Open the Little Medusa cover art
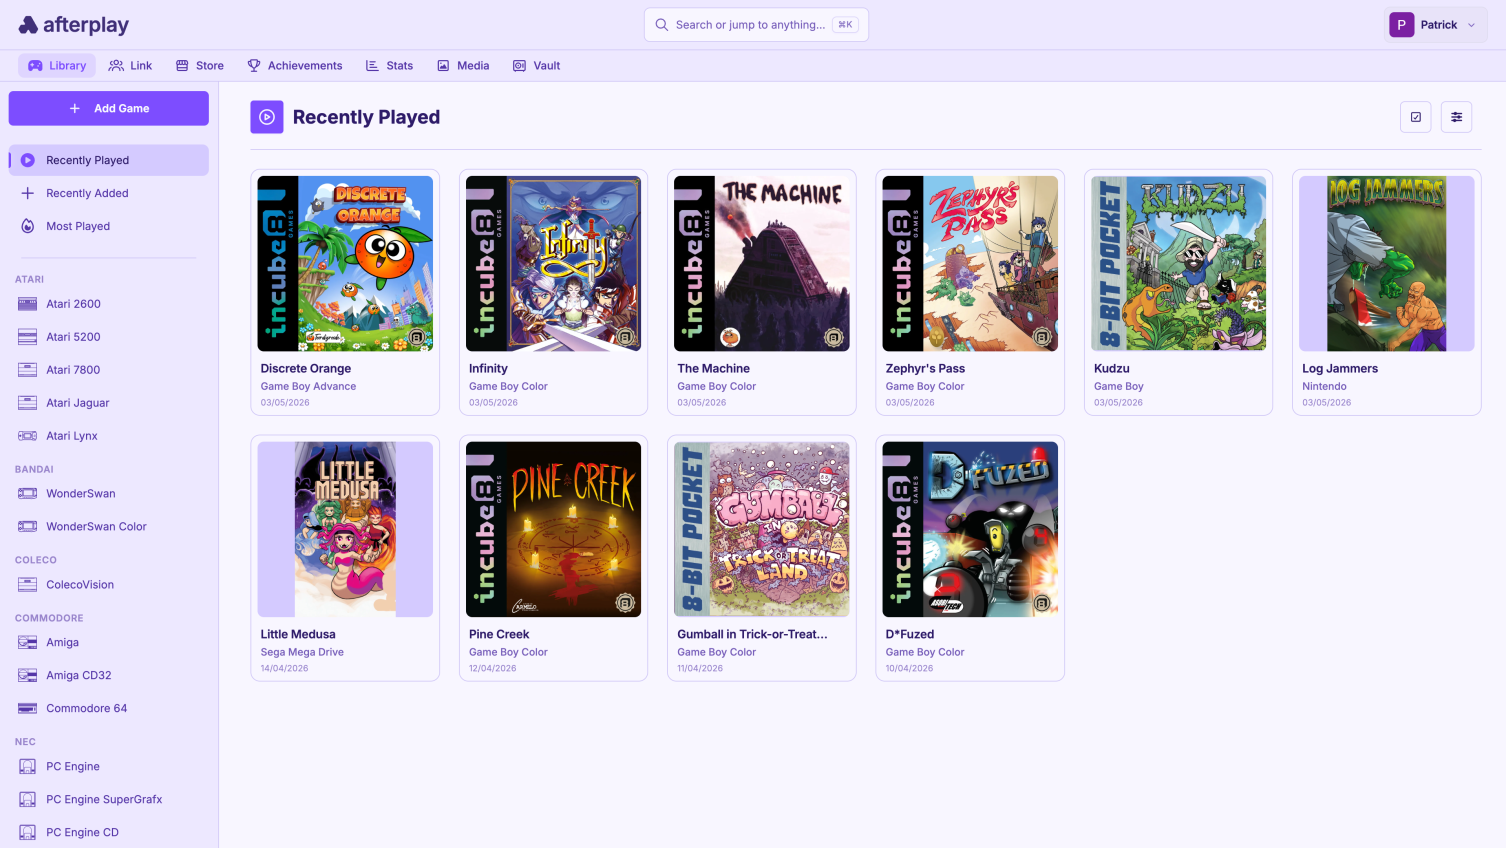Image resolution: width=1506 pixels, height=848 pixels. click(345, 529)
